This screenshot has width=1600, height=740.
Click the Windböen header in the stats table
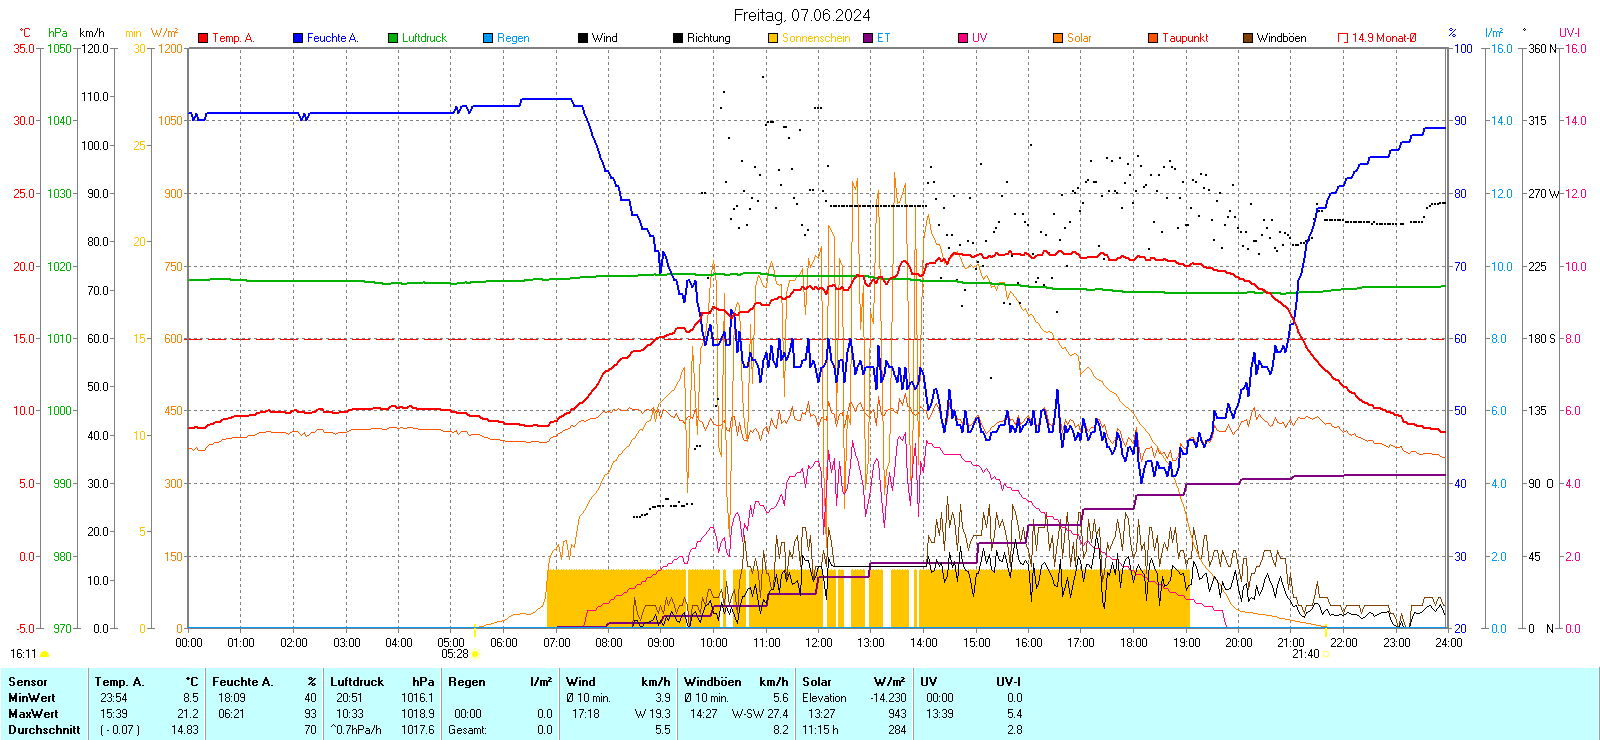click(x=712, y=682)
